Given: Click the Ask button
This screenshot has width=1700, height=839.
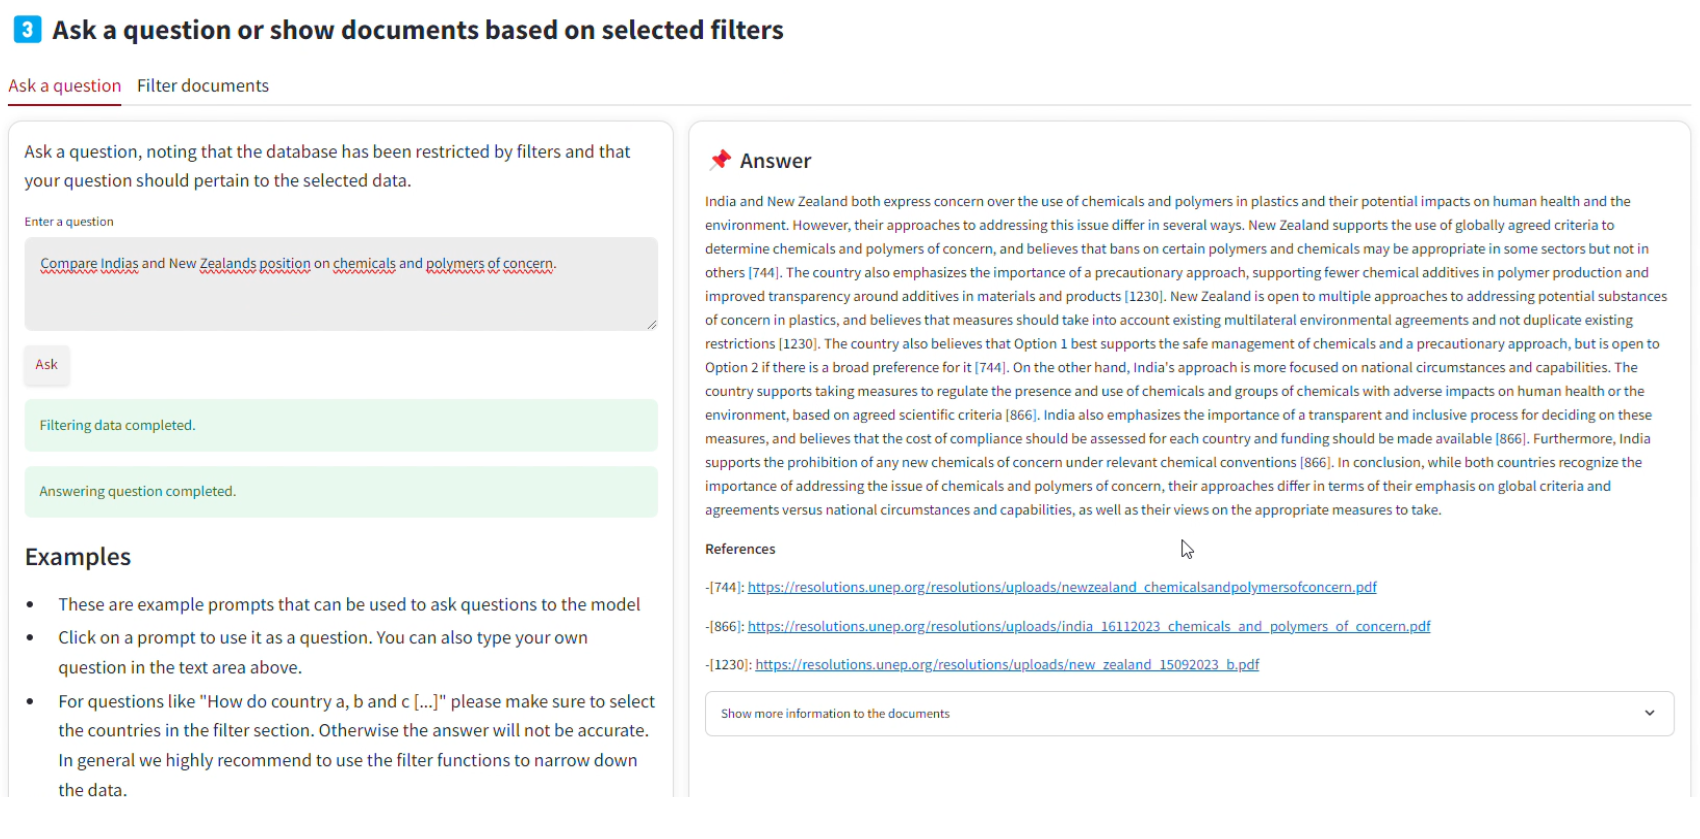Looking at the screenshot, I should point(47,365).
